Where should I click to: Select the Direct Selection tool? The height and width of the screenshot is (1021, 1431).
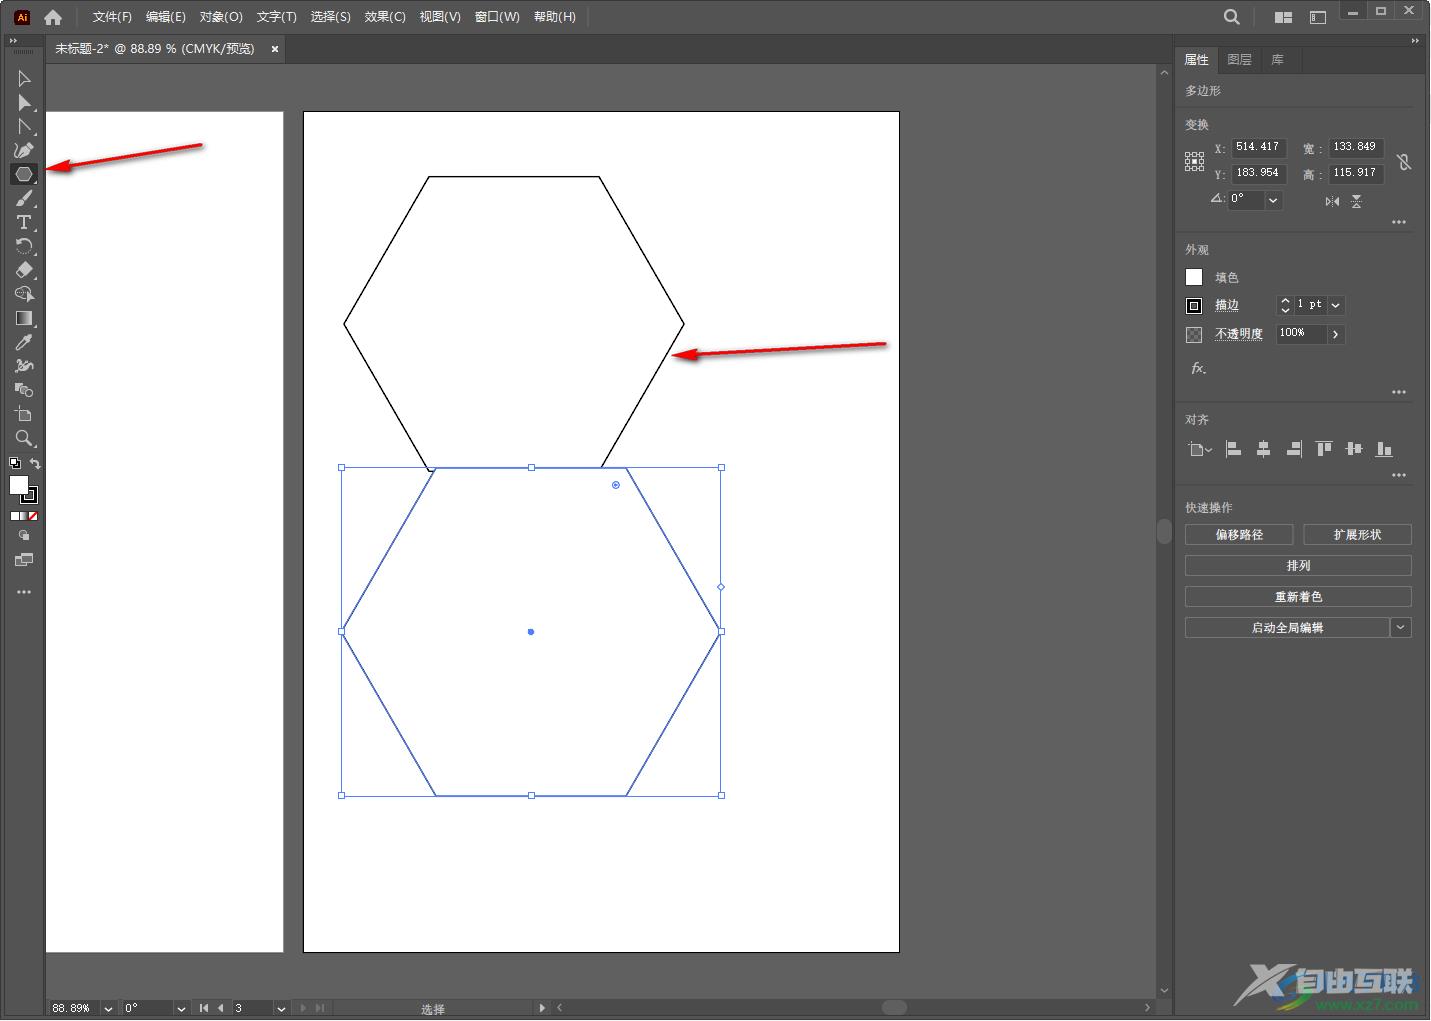pos(24,102)
